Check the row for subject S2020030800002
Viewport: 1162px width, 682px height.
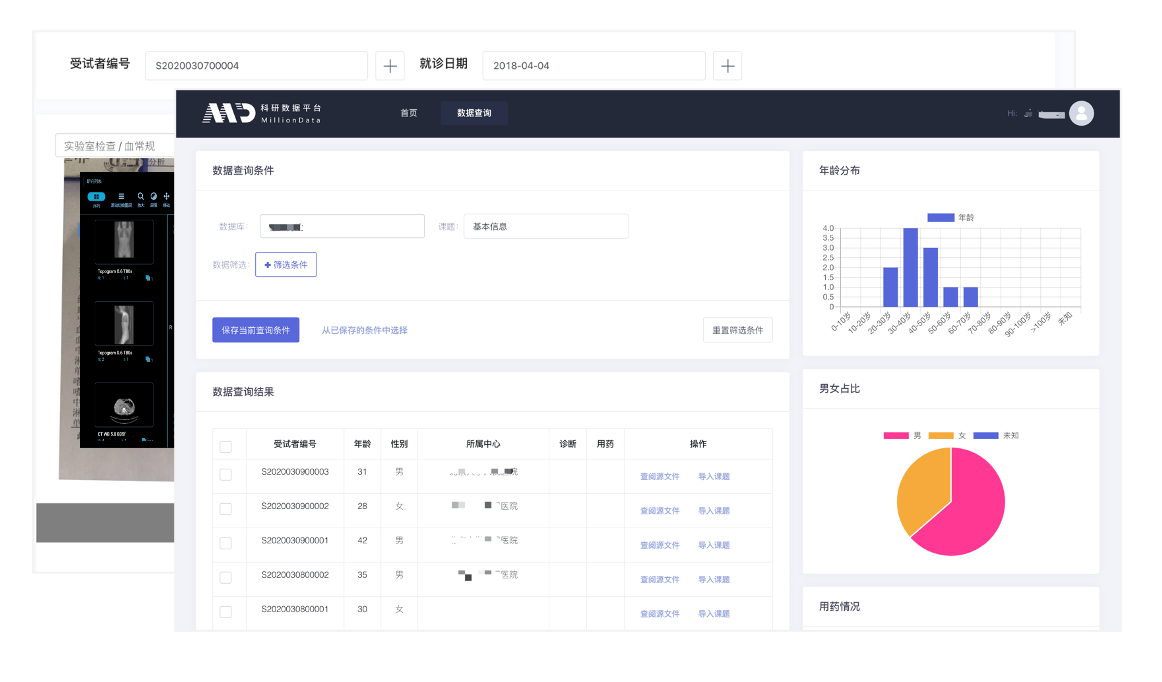coord(225,577)
